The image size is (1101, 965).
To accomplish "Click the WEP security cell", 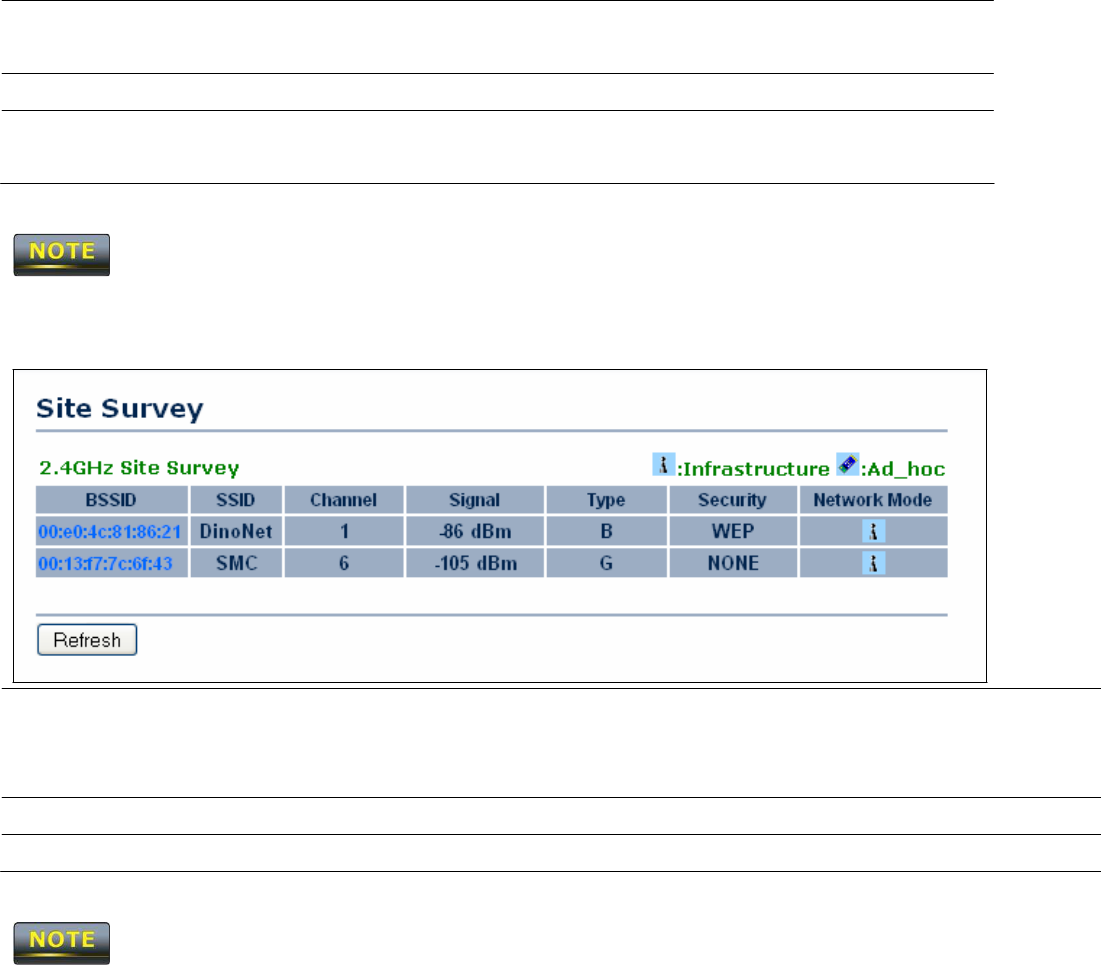I will pos(733,532).
